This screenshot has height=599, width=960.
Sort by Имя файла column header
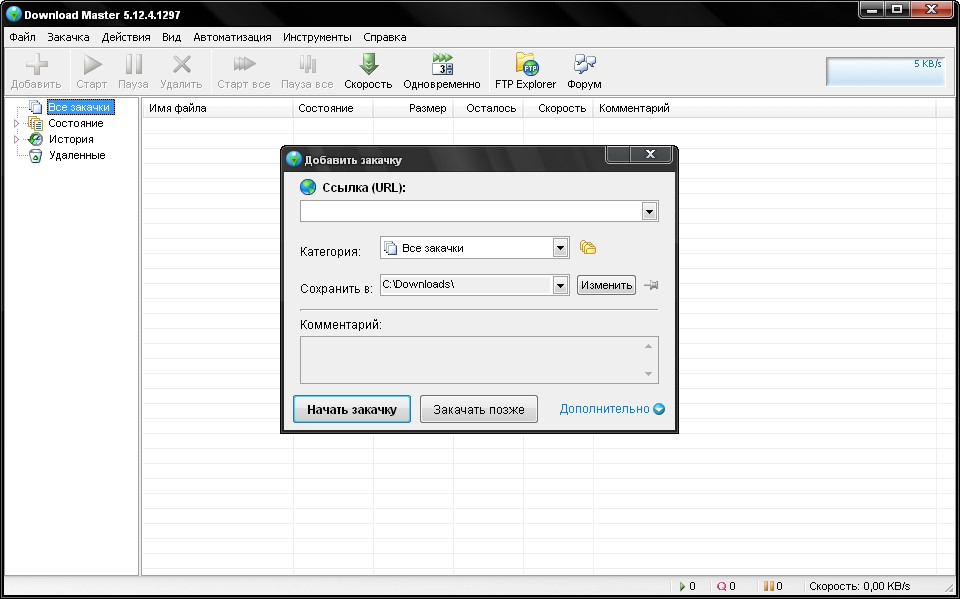(x=218, y=108)
